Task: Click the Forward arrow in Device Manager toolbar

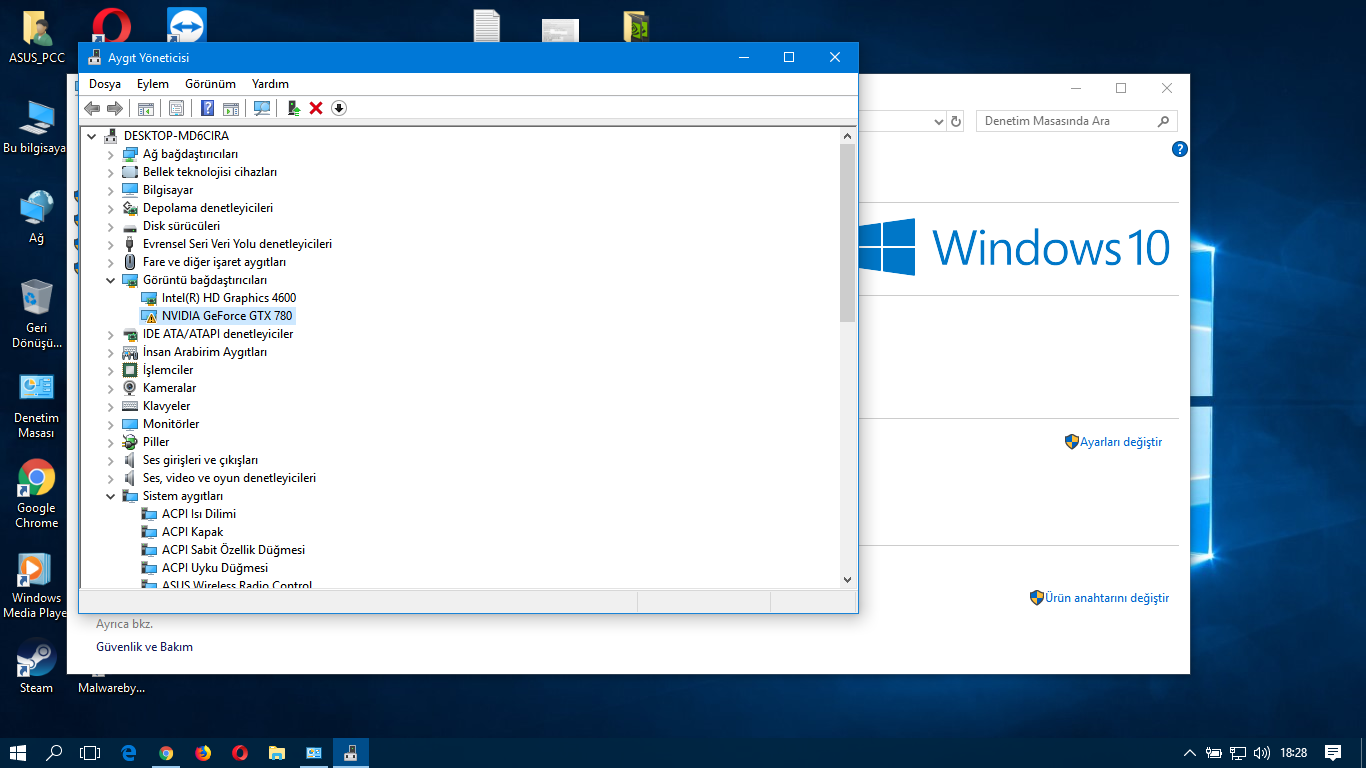Action: click(115, 108)
